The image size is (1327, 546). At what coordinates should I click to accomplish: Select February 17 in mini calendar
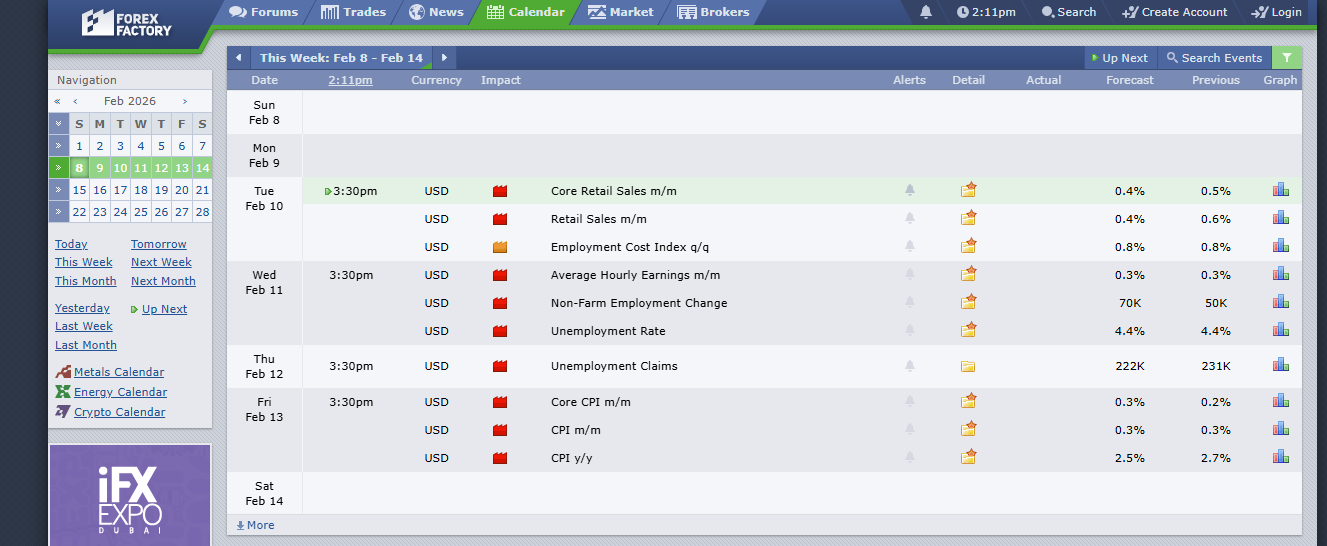click(x=120, y=190)
